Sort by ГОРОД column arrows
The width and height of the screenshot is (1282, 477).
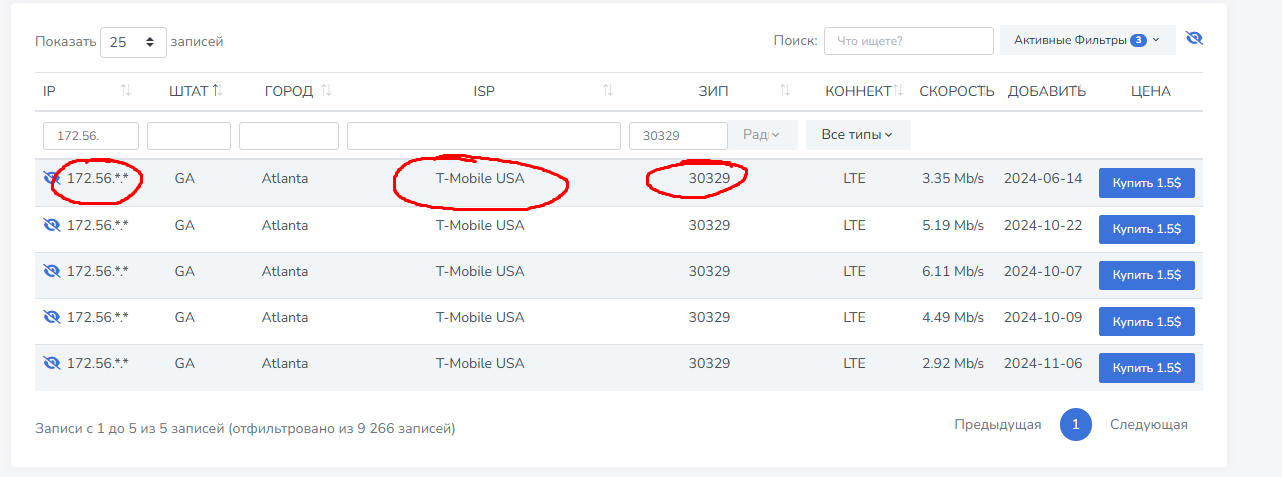[326, 91]
